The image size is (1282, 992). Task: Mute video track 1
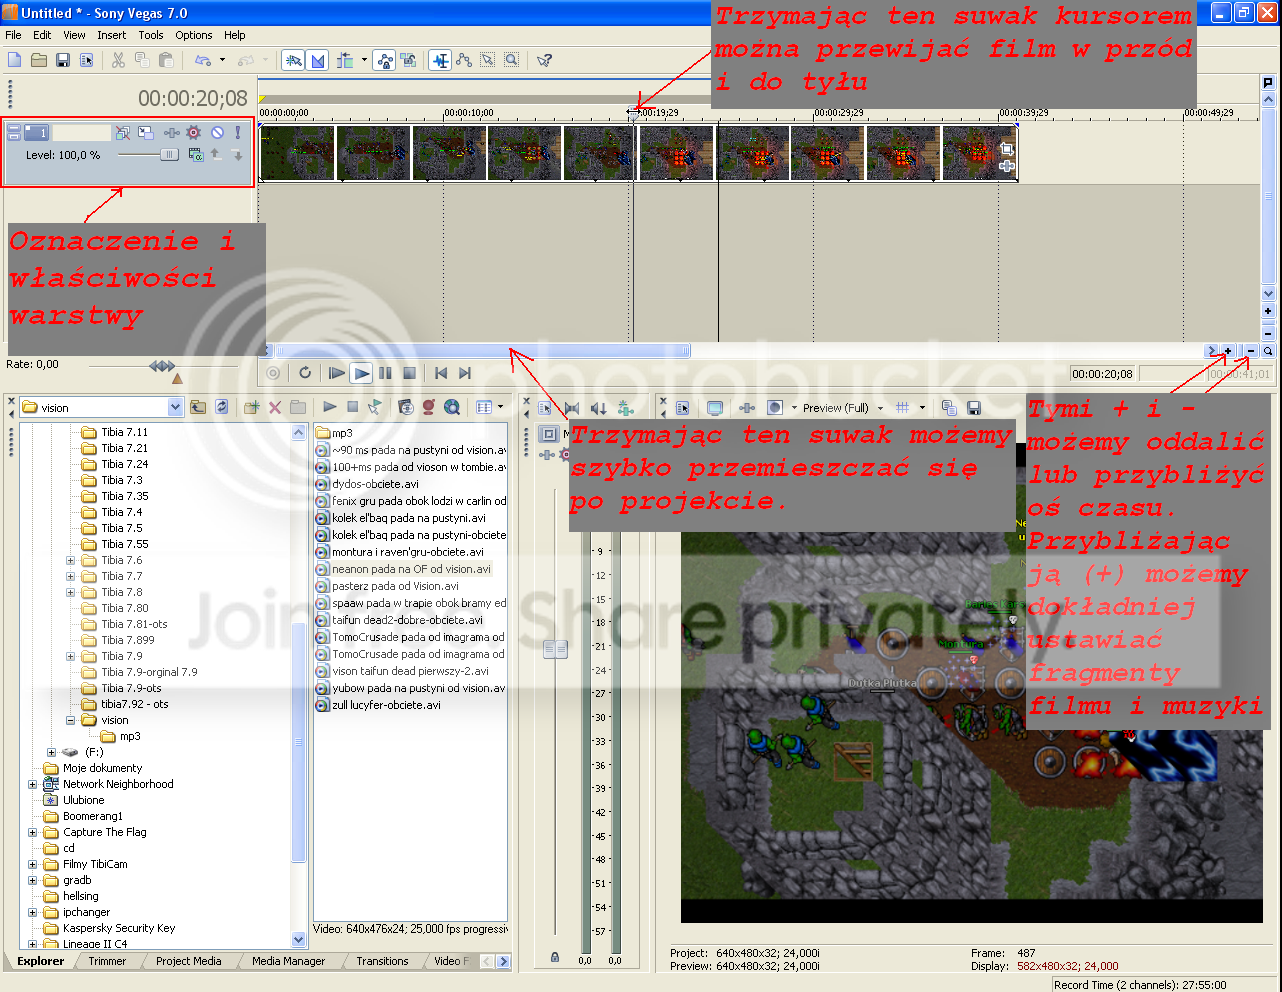pyautogui.click(x=217, y=132)
